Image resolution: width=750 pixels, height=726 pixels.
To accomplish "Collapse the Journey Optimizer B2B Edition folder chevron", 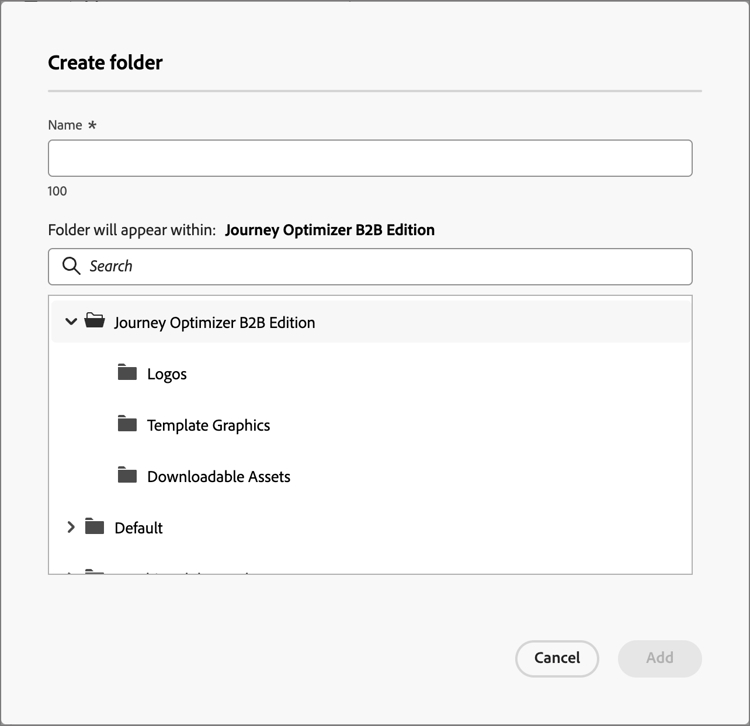I will point(71,321).
